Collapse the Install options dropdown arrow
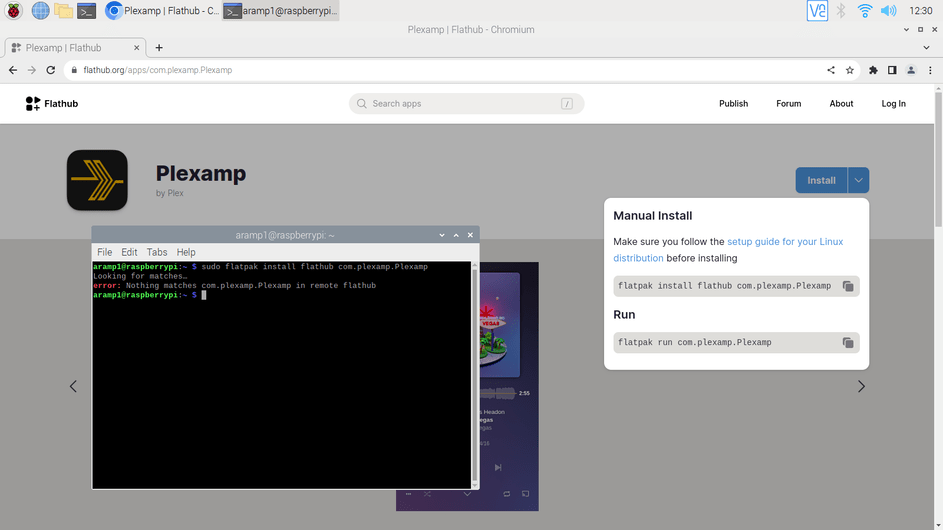 pos(858,180)
